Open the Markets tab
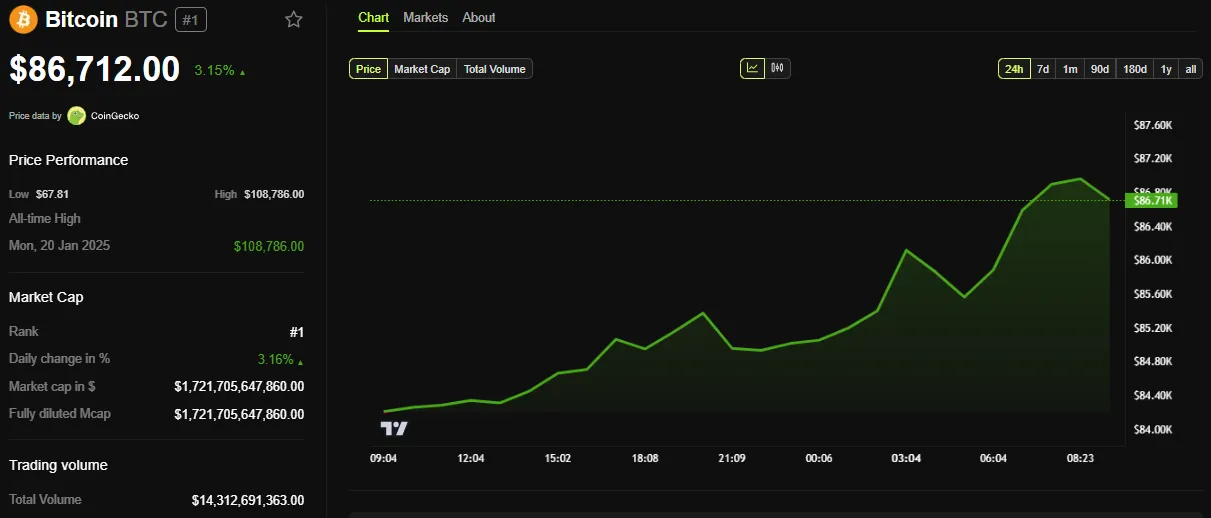The image size is (1211, 518). (x=426, y=18)
